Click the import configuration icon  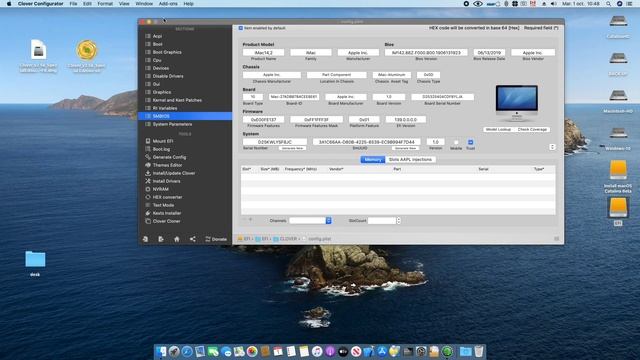[x=145, y=239]
